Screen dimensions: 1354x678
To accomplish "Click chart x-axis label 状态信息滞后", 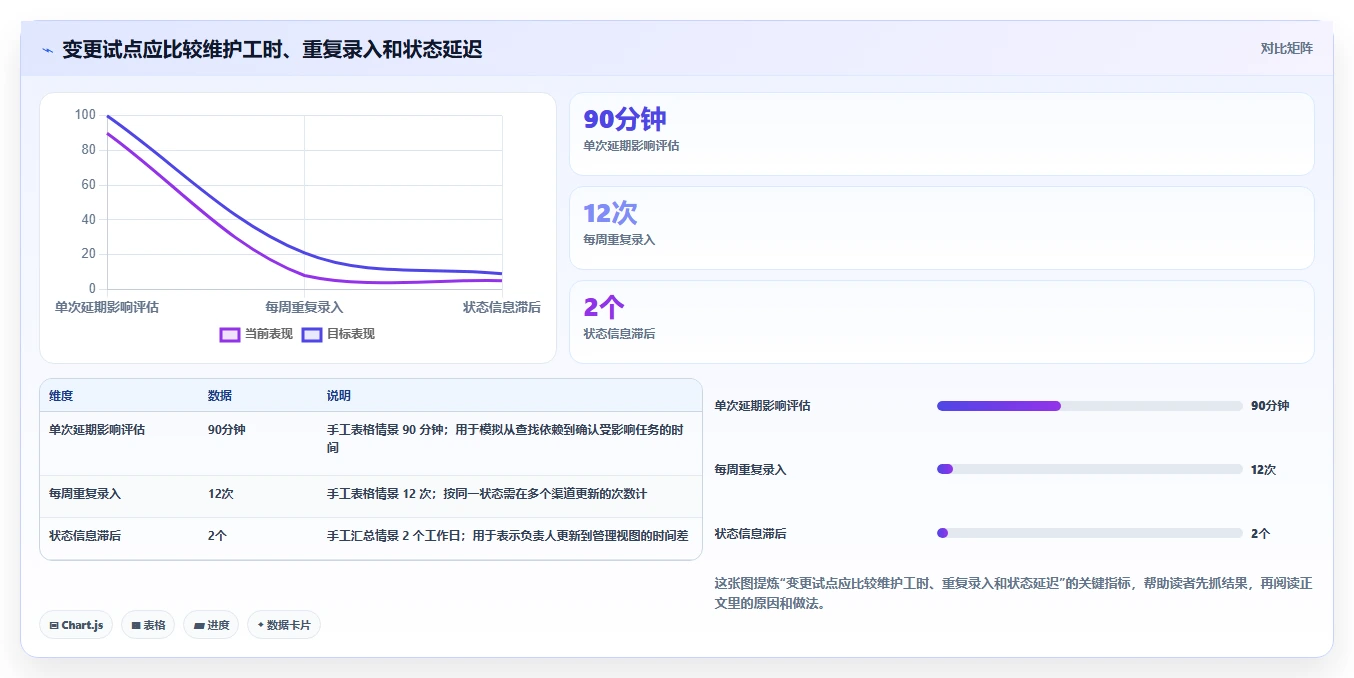I will pyautogui.click(x=502, y=307).
